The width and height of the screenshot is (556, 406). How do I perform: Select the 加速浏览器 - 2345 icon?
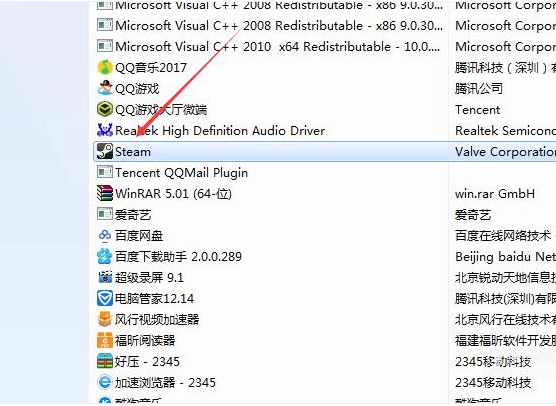[x=105, y=382]
